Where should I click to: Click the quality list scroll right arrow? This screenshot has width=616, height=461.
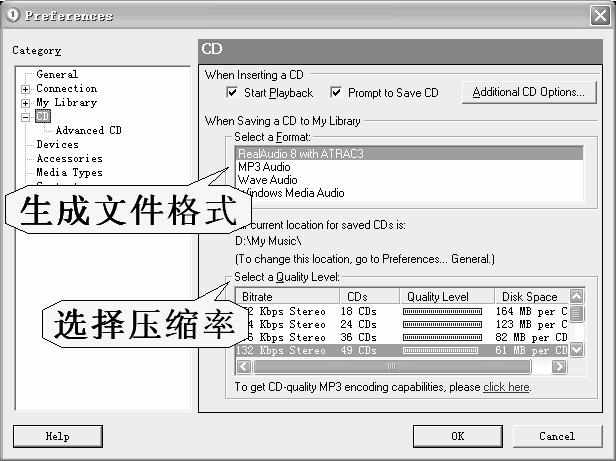click(559, 367)
